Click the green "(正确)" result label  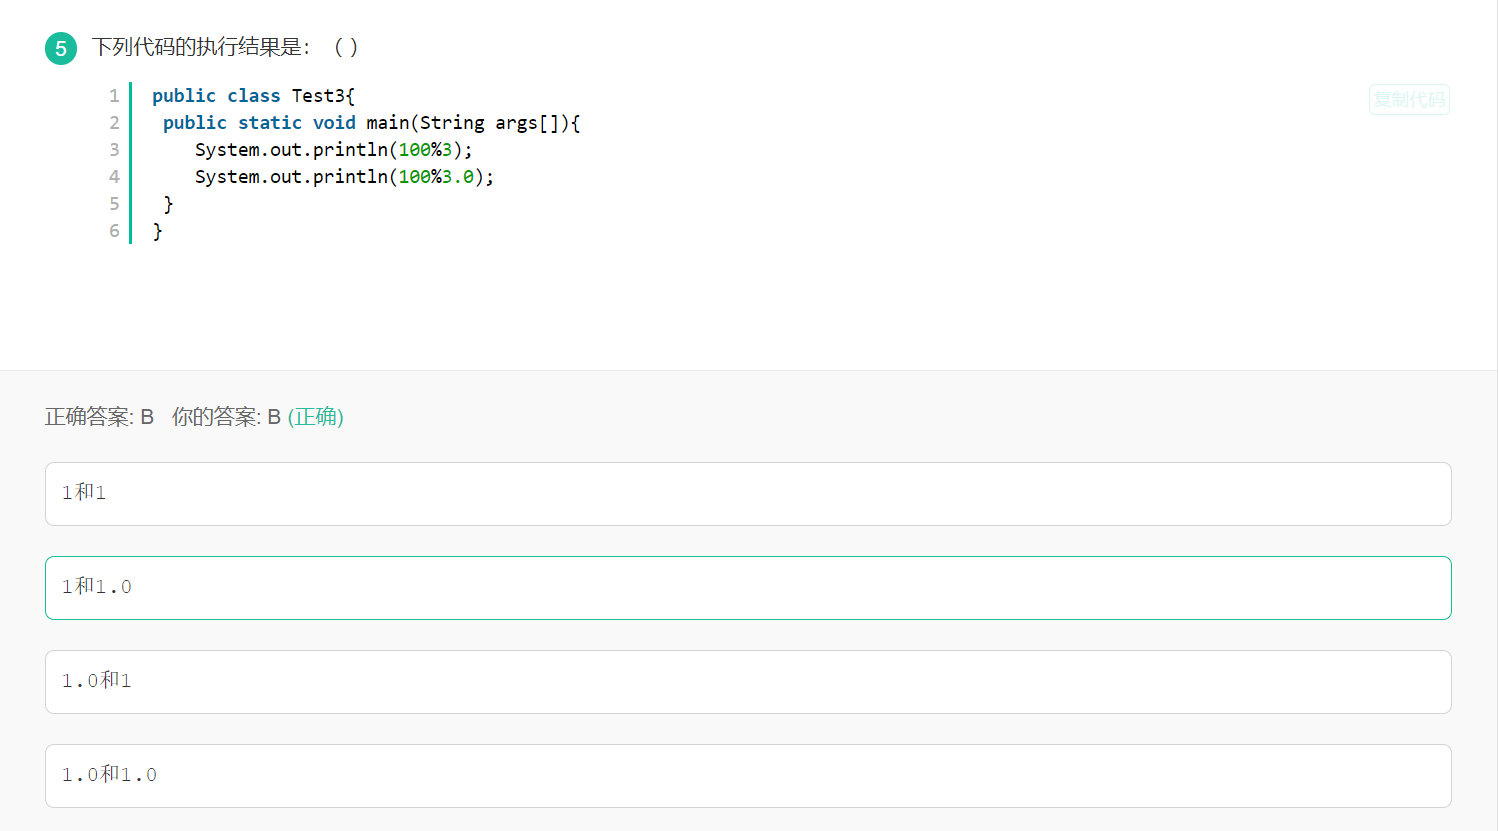point(315,417)
